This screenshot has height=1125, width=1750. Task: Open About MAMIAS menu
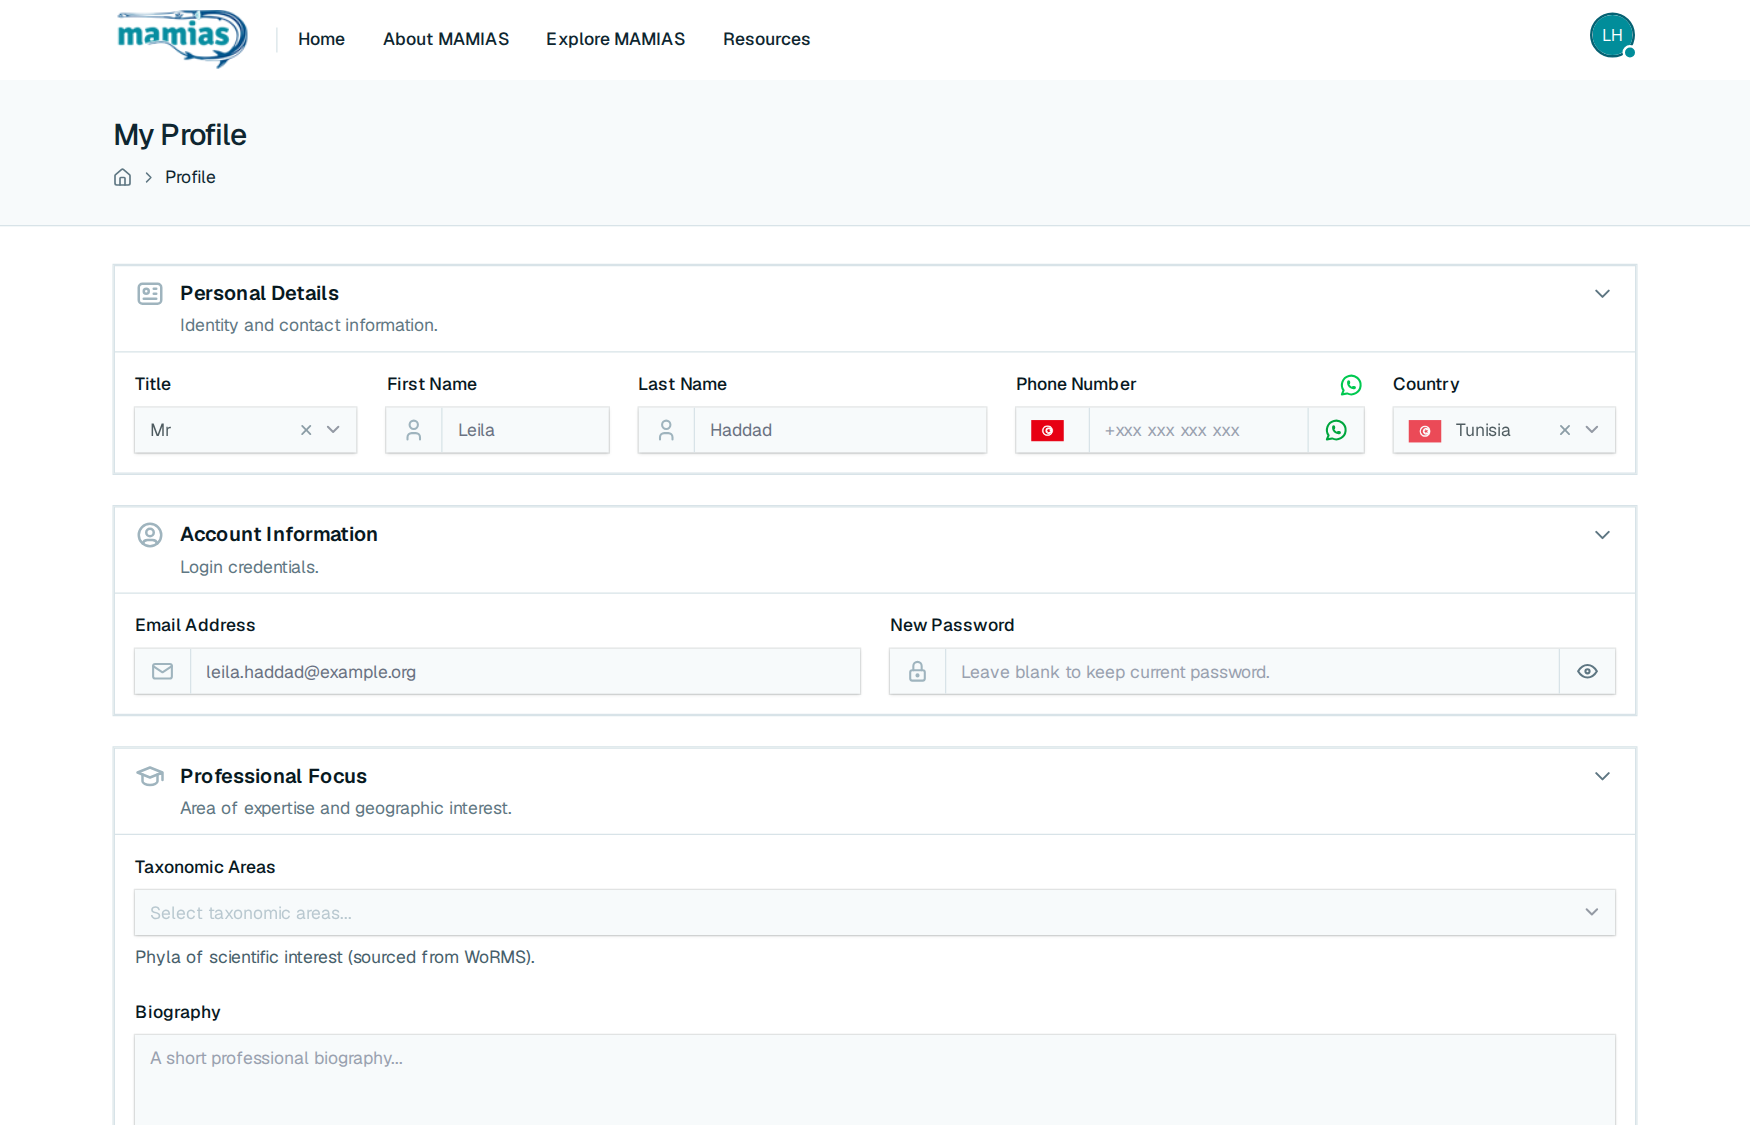[446, 39]
